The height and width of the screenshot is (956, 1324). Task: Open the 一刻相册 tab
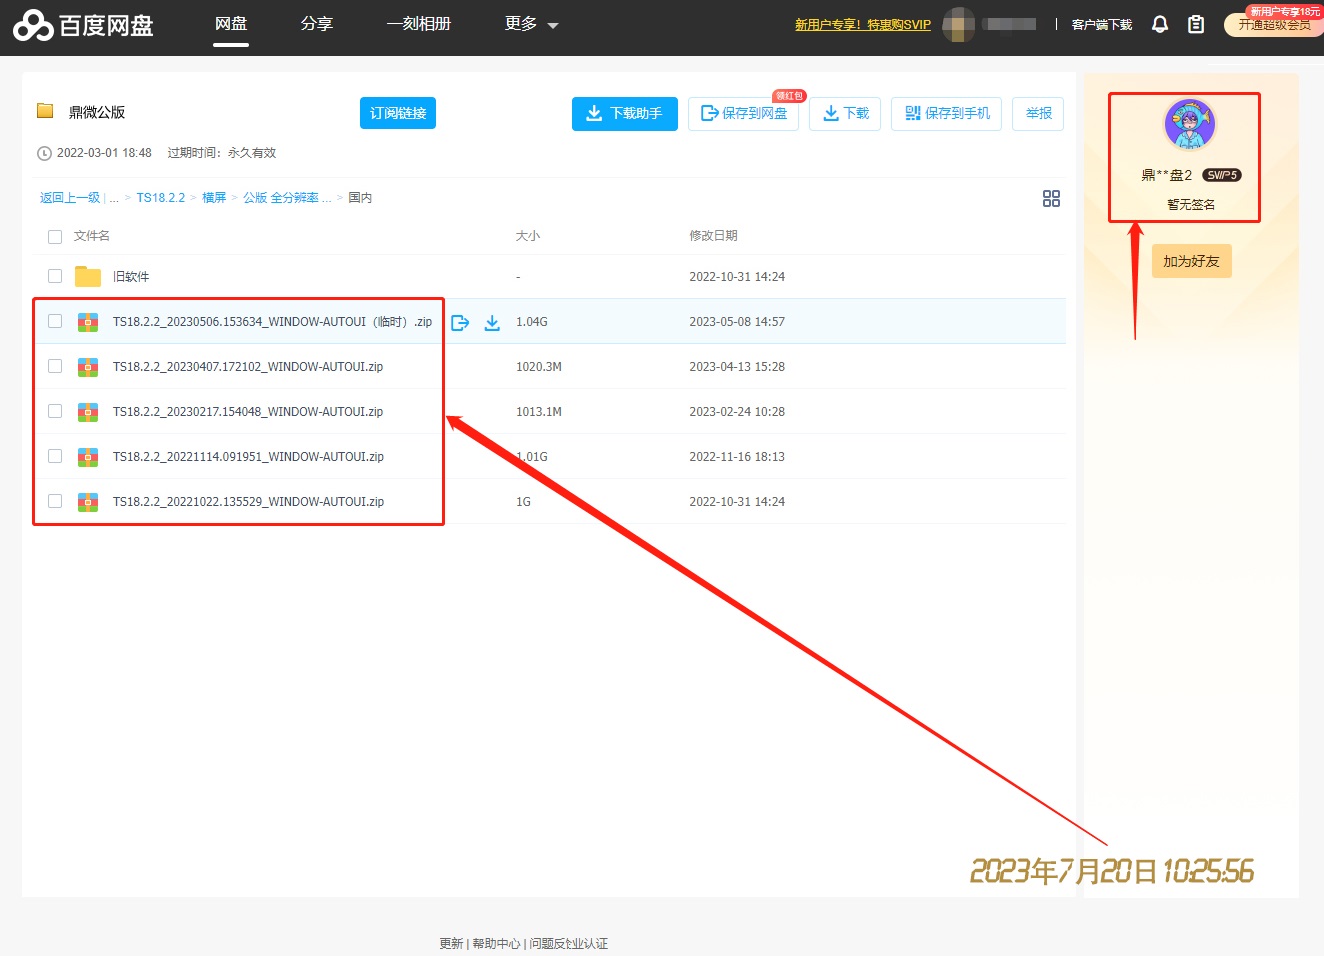click(418, 24)
